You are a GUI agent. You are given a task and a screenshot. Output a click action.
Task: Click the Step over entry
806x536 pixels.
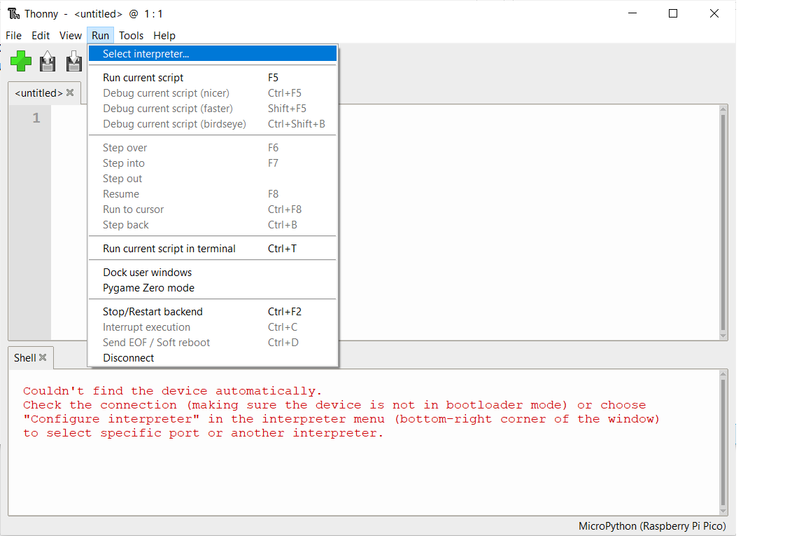point(213,147)
